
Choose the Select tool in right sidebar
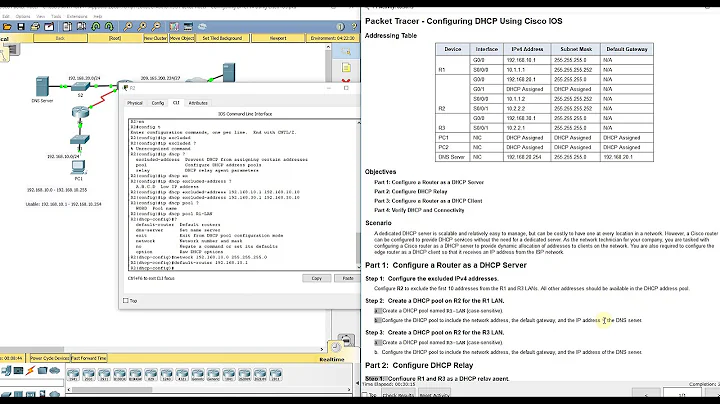coord(346,52)
